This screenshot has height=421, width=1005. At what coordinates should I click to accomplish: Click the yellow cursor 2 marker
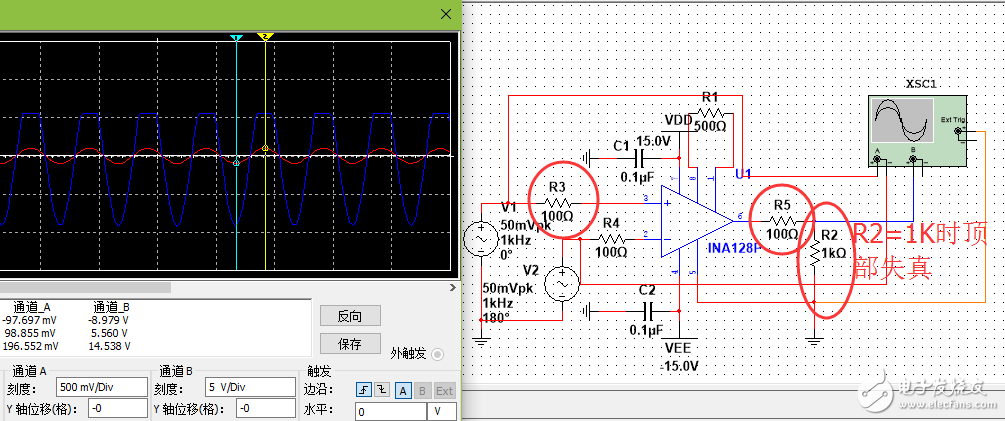click(265, 38)
